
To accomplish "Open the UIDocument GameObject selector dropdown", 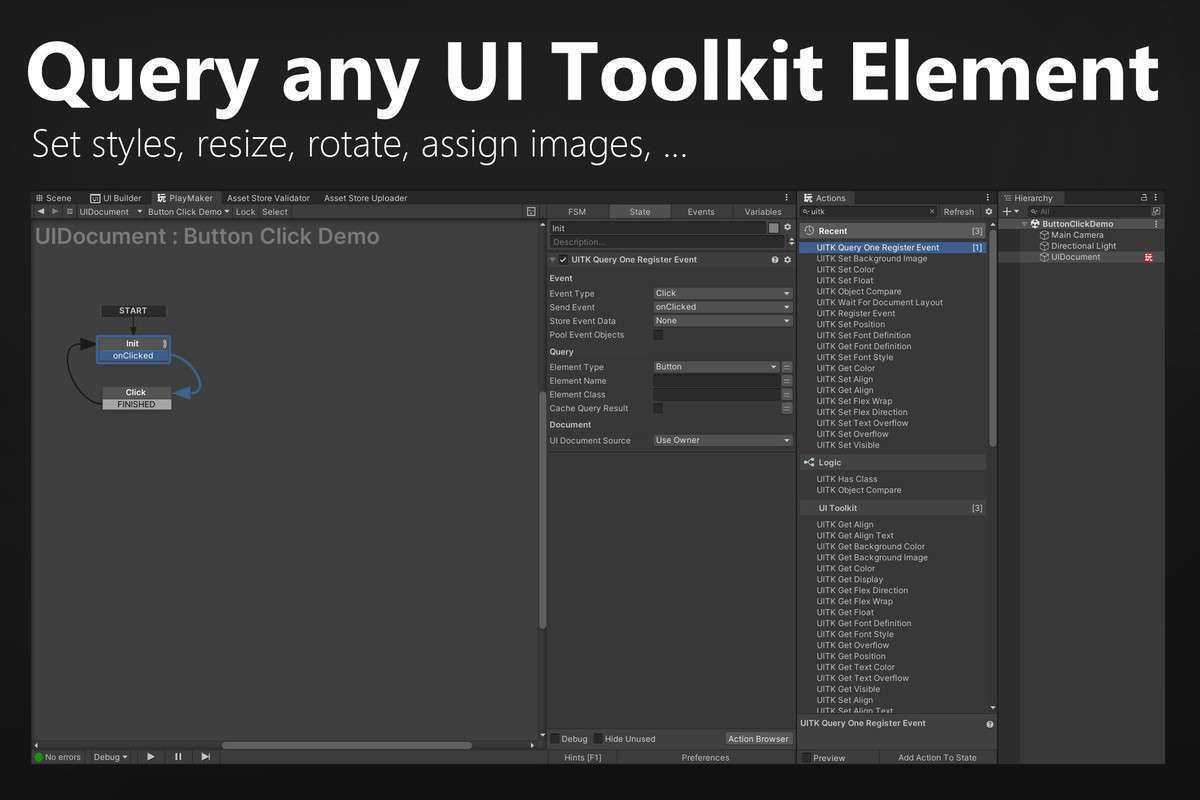I will pyautogui.click(x=110, y=212).
